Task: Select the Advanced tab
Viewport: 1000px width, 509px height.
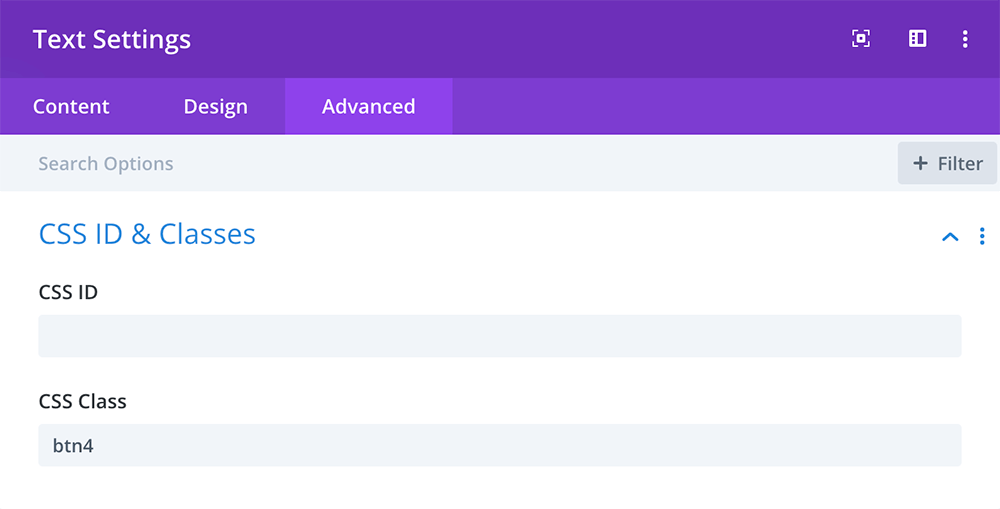Action: click(x=369, y=106)
